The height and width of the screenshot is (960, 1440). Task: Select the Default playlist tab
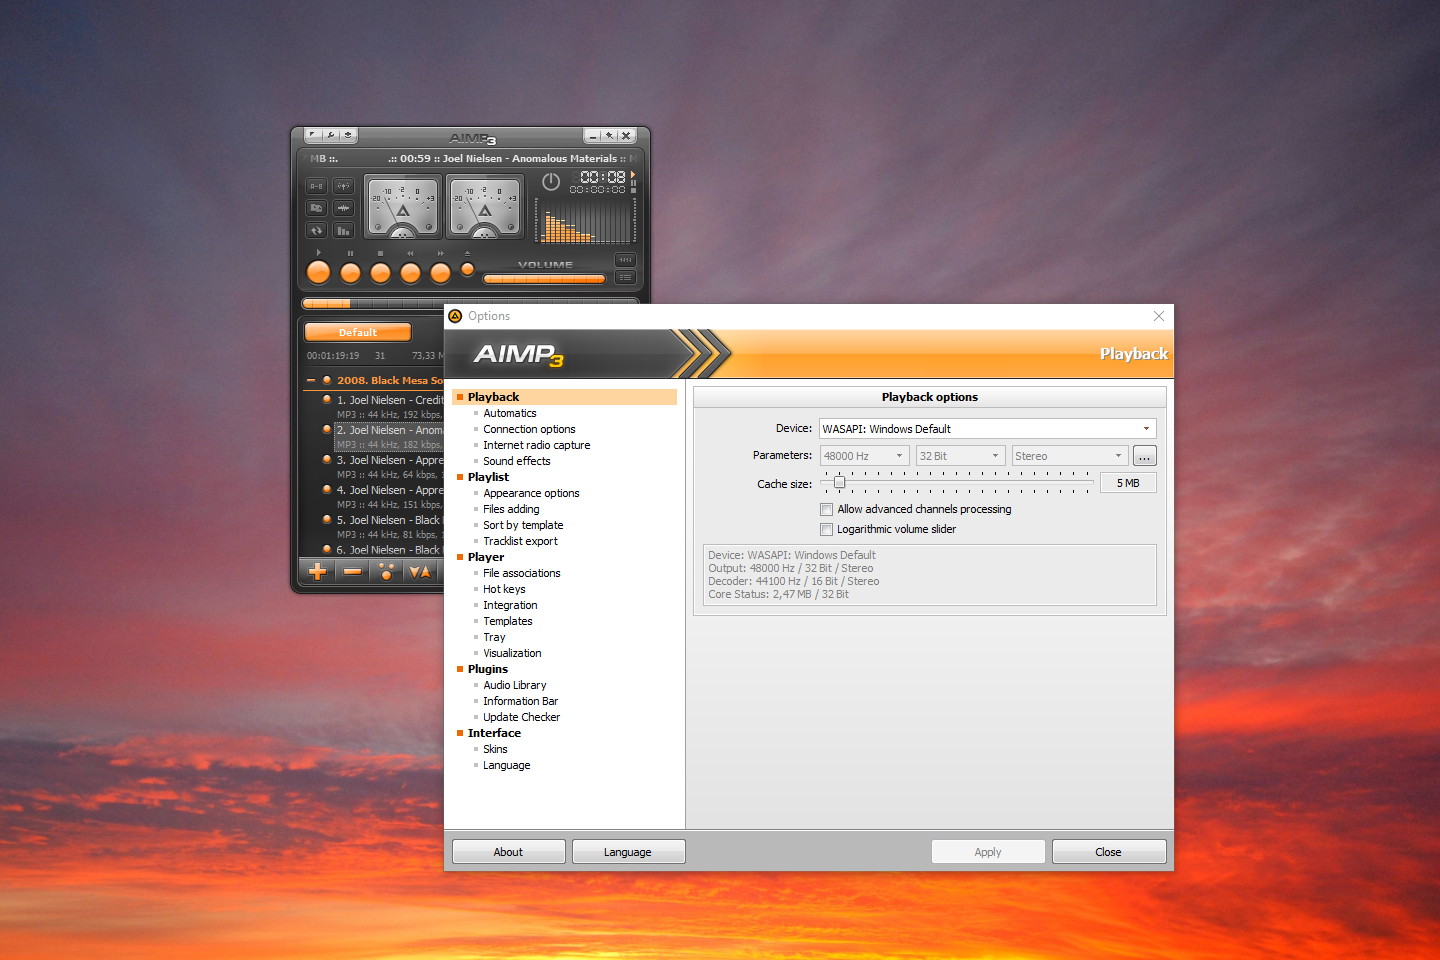click(357, 332)
